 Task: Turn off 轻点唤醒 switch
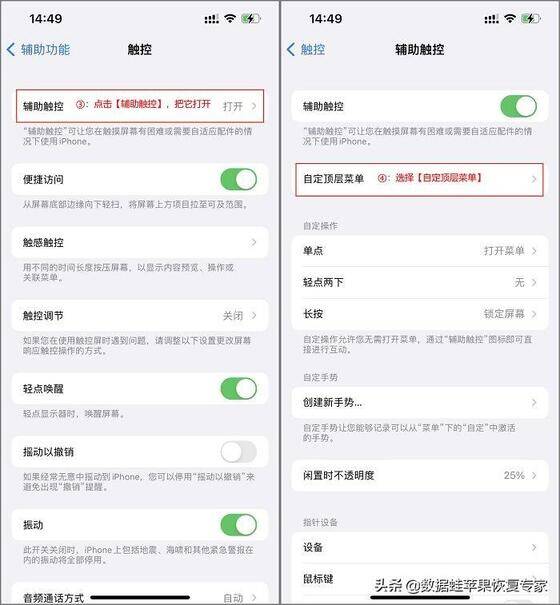click(x=239, y=389)
